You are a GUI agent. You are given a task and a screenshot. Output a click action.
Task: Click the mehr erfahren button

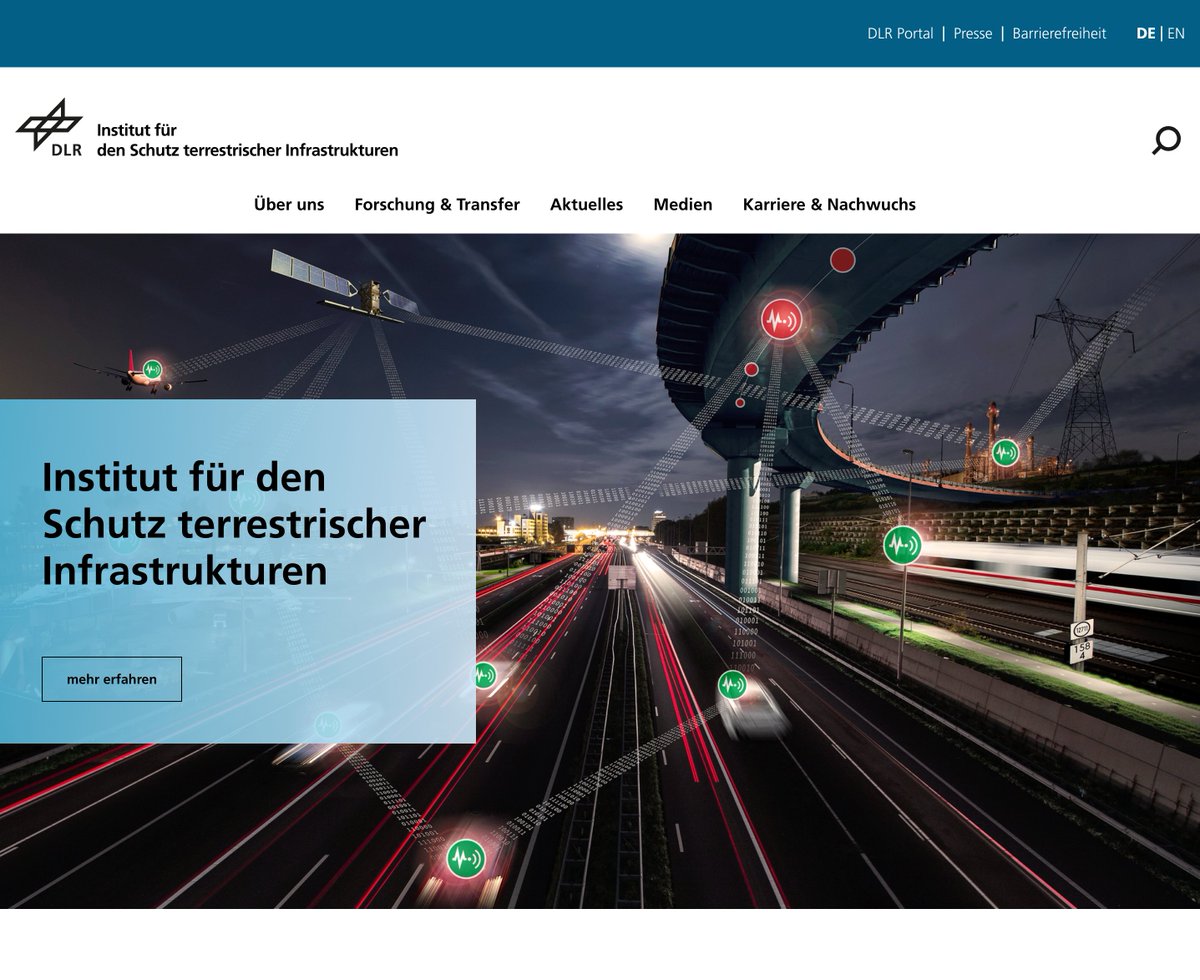tap(112, 679)
